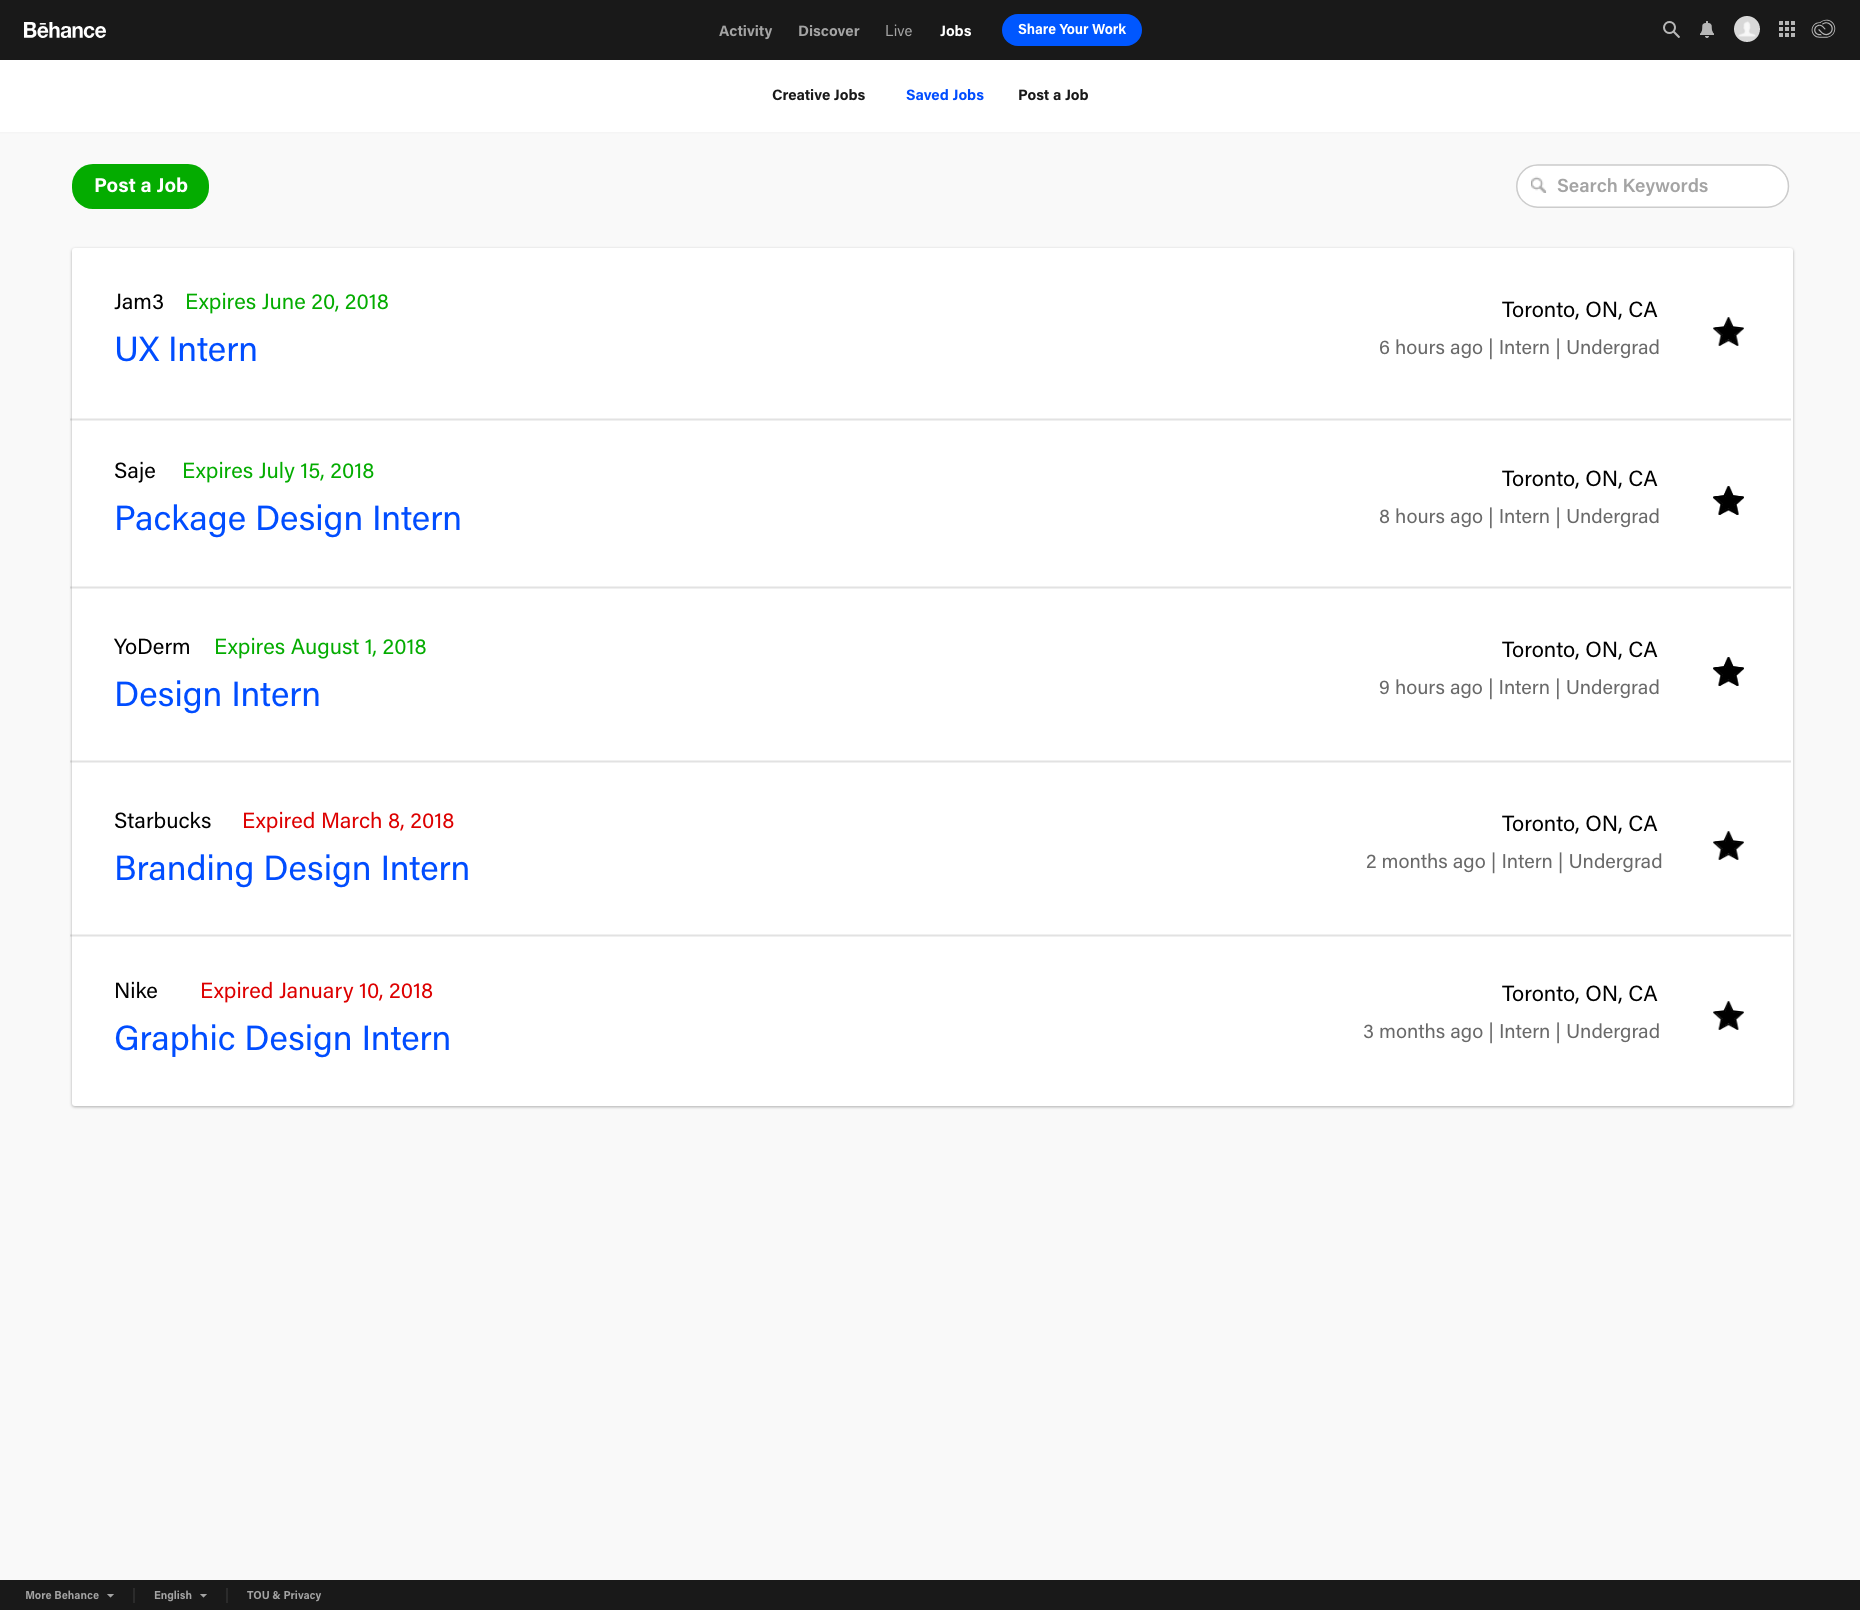Click the Jam3 company name
This screenshot has width=1860, height=1610.
pos(139,302)
